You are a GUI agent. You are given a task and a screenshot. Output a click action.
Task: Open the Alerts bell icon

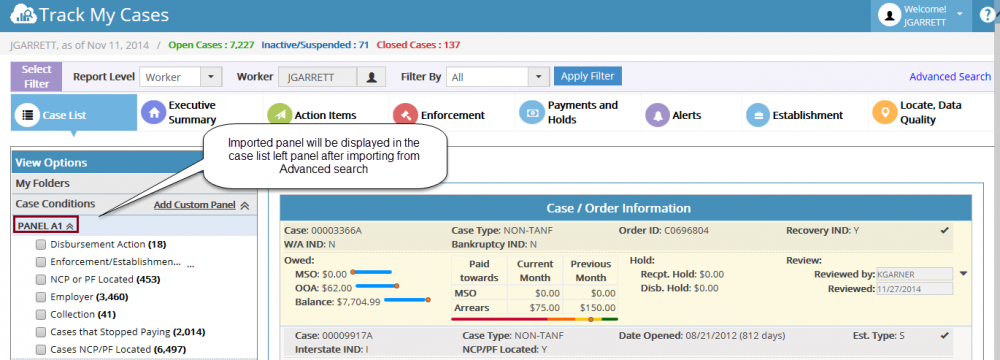point(658,115)
